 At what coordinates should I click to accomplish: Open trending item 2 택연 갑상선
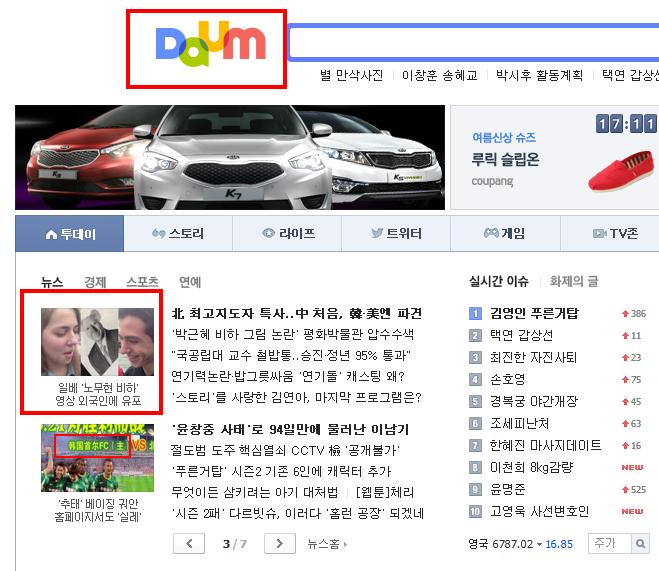tap(521, 335)
